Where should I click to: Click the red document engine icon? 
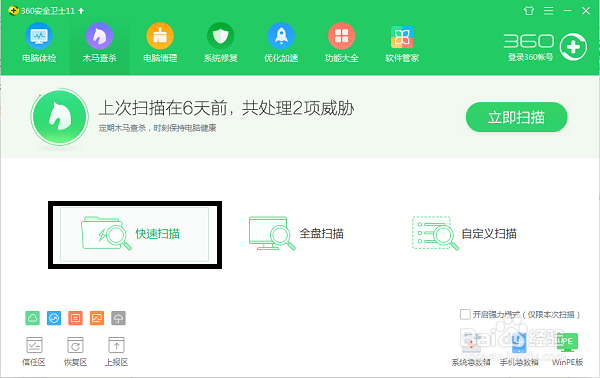[75, 318]
